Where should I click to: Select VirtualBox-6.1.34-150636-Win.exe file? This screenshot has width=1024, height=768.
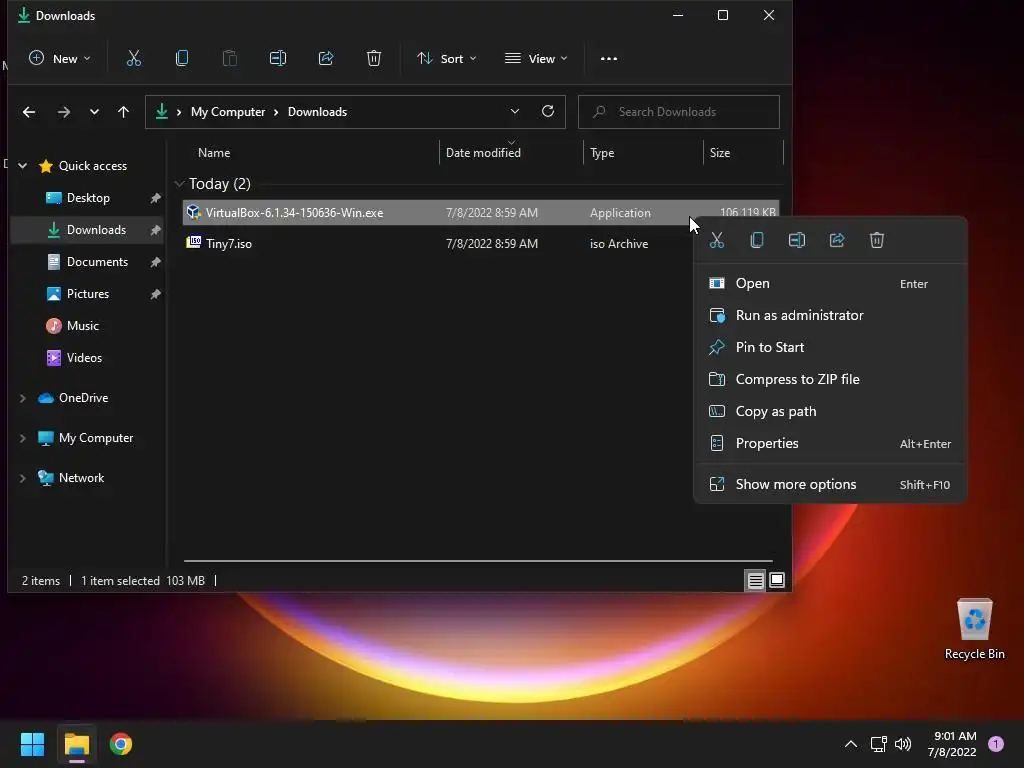480,213
